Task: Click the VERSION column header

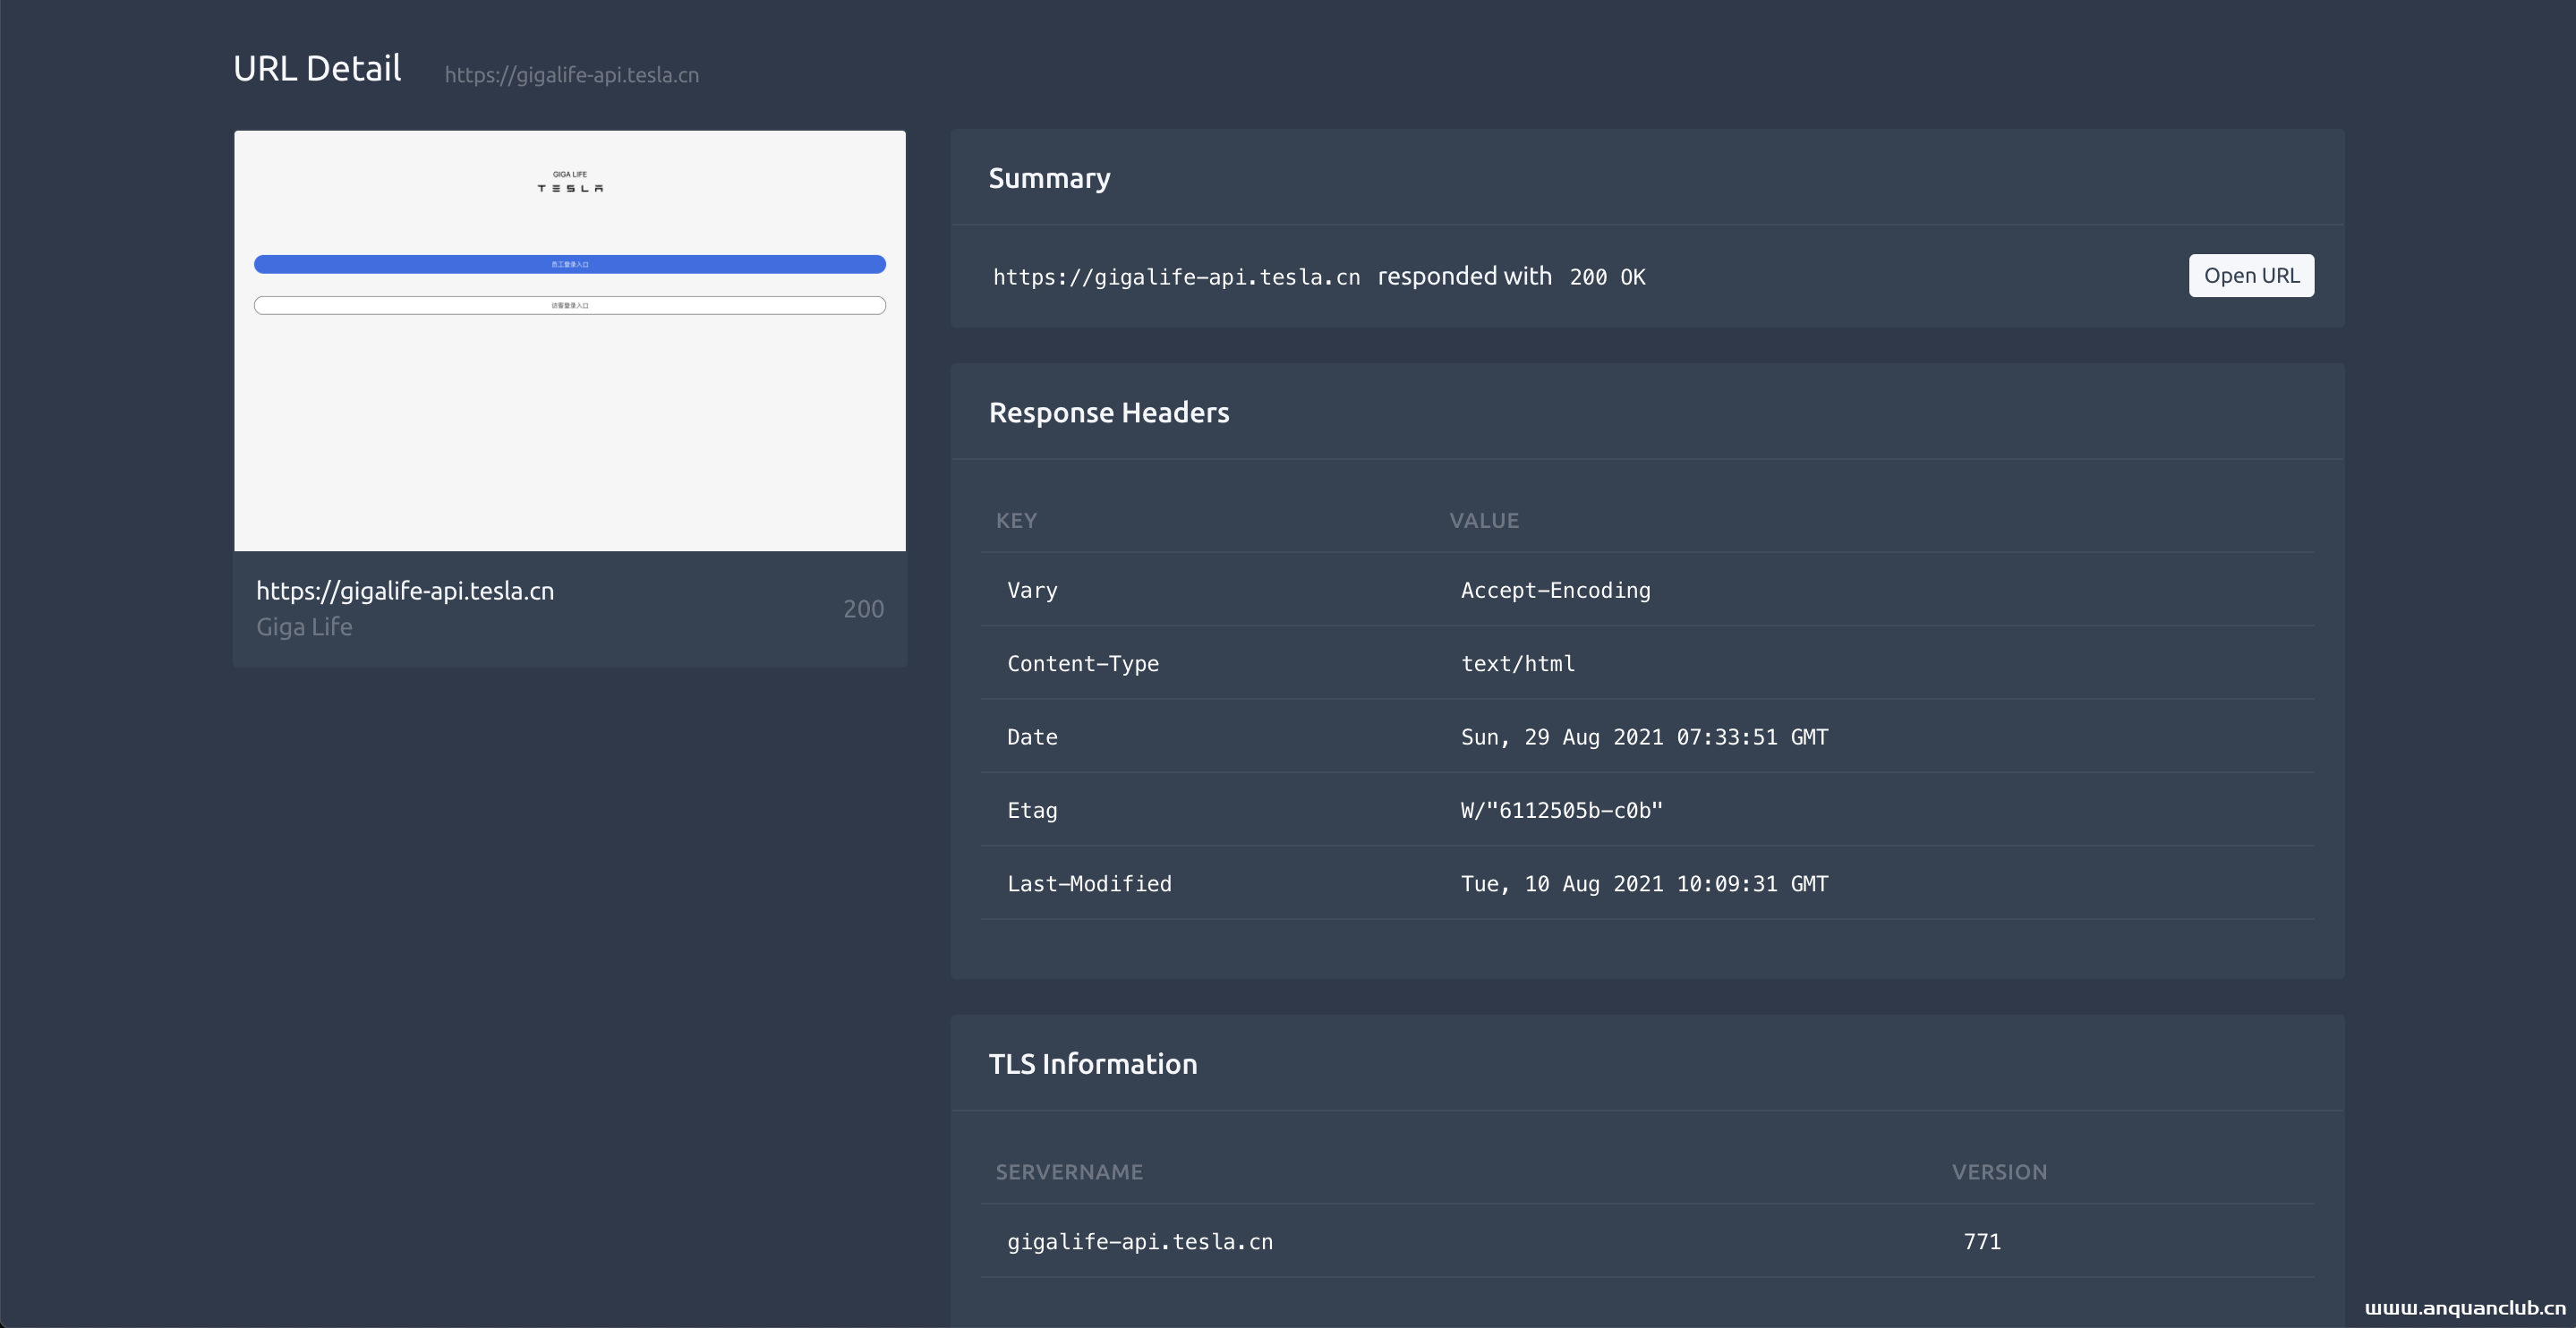Action: (1998, 1172)
